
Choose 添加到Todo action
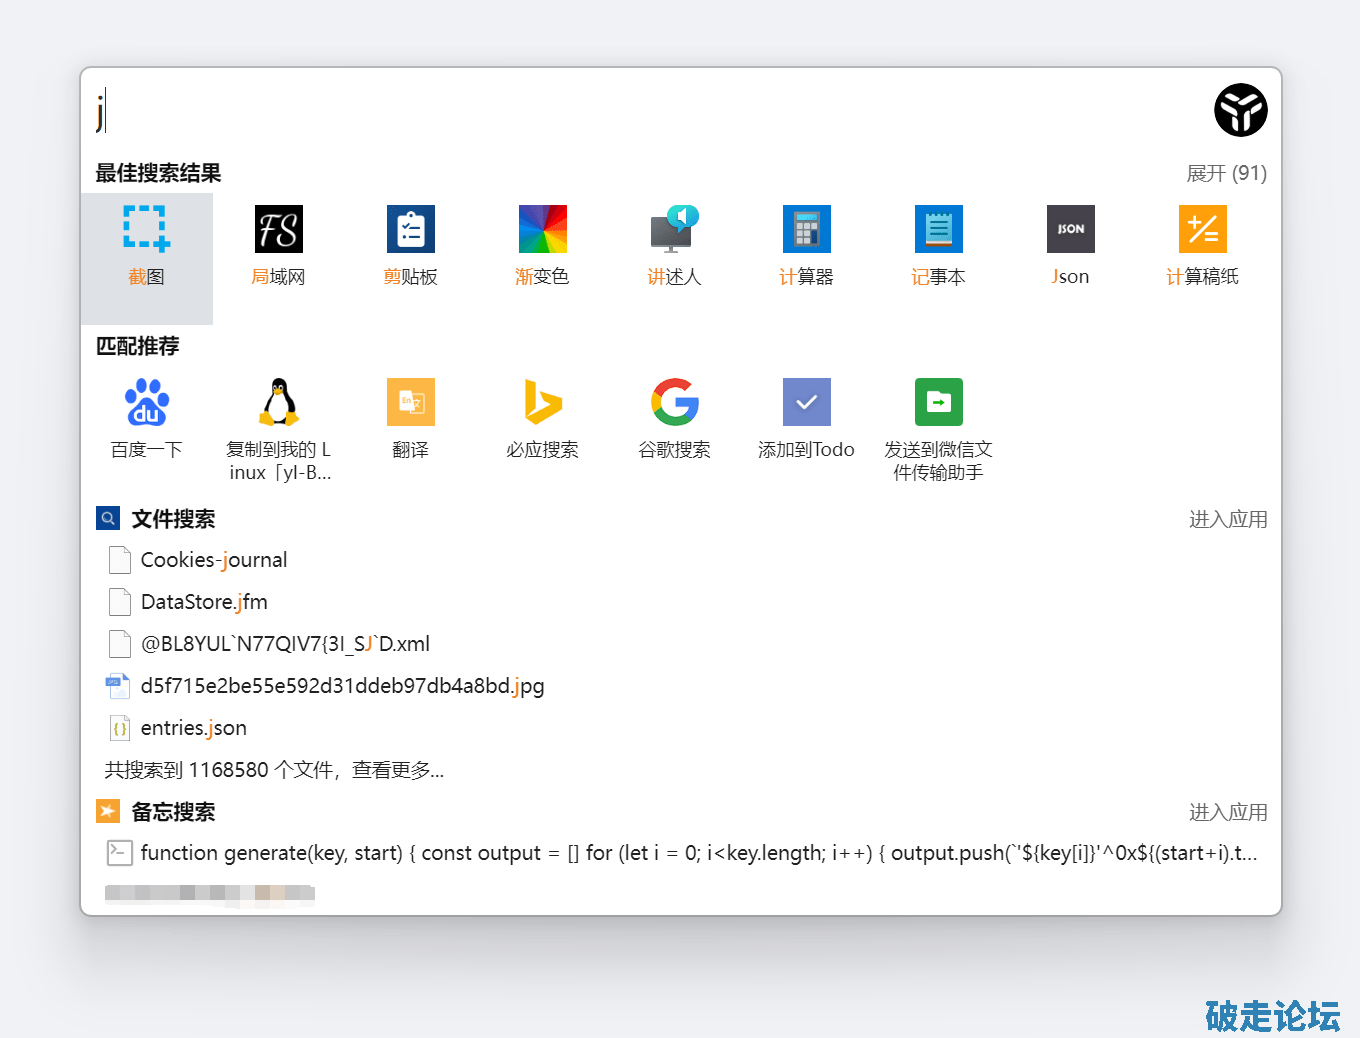click(x=806, y=419)
